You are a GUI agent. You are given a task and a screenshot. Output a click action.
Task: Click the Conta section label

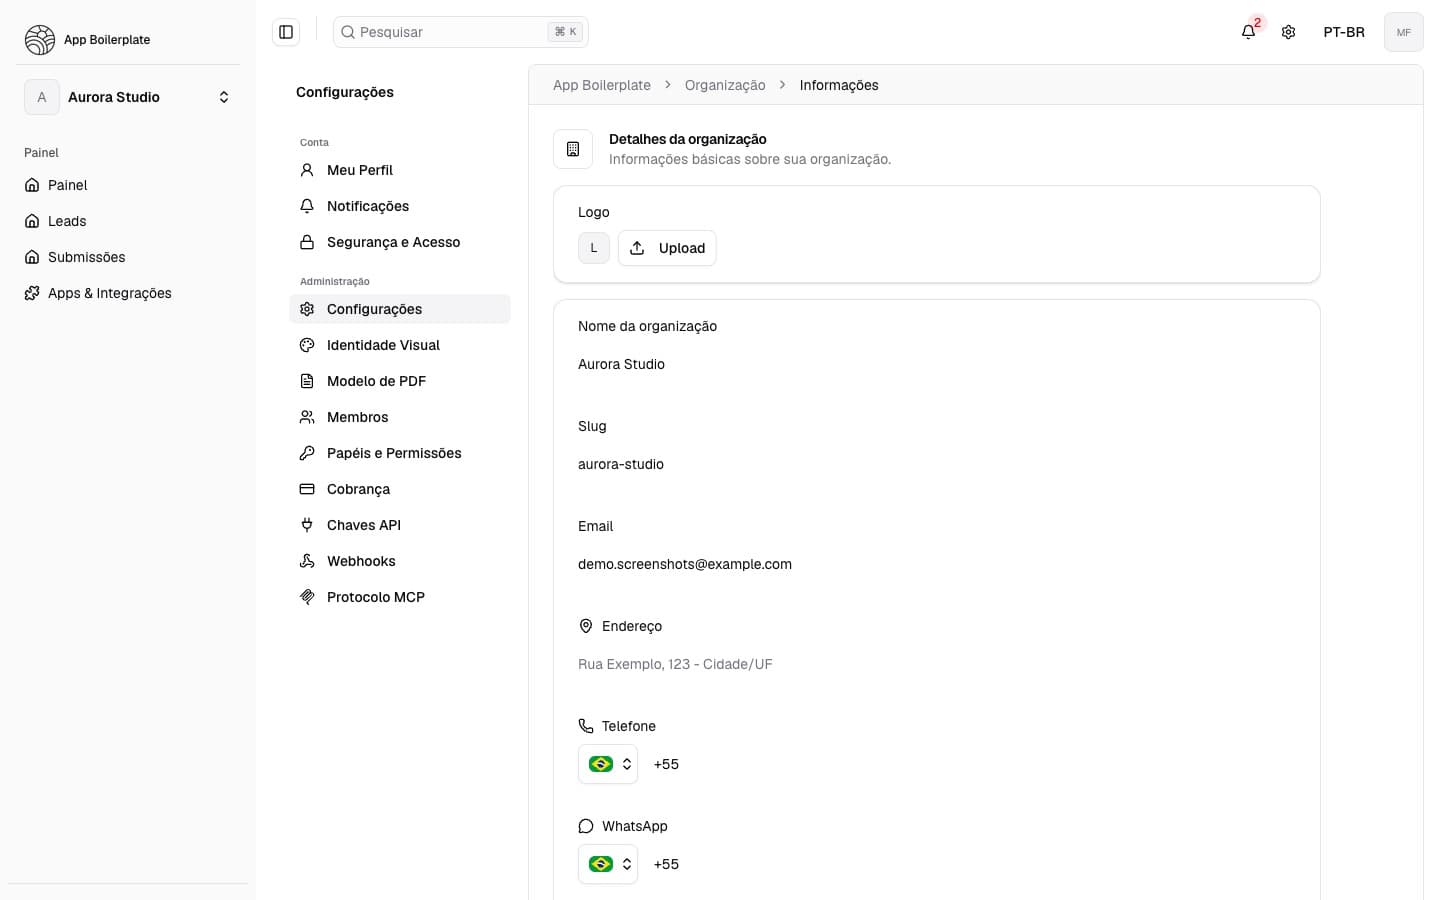click(x=314, y=143)
